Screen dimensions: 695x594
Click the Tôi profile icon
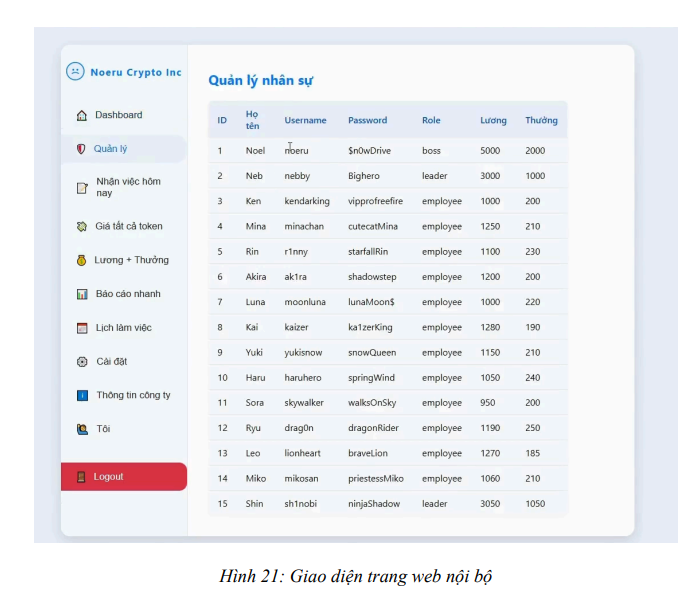click(x=82, y=429)
